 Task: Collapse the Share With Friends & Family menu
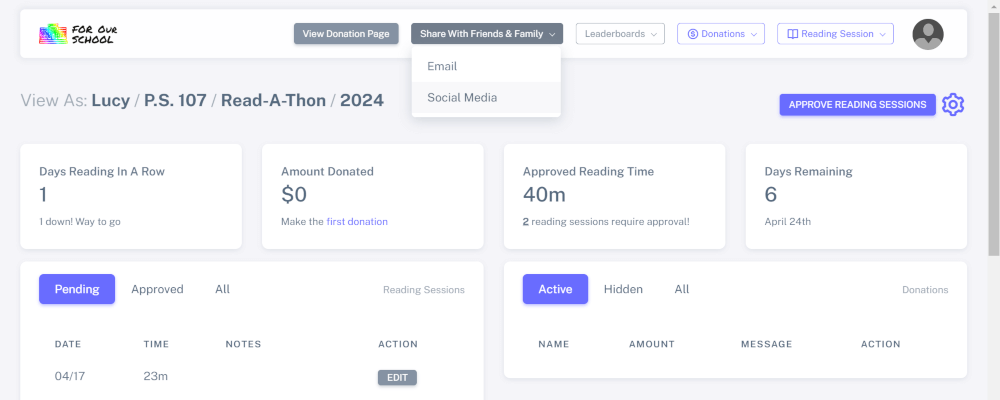click(487, 34)
